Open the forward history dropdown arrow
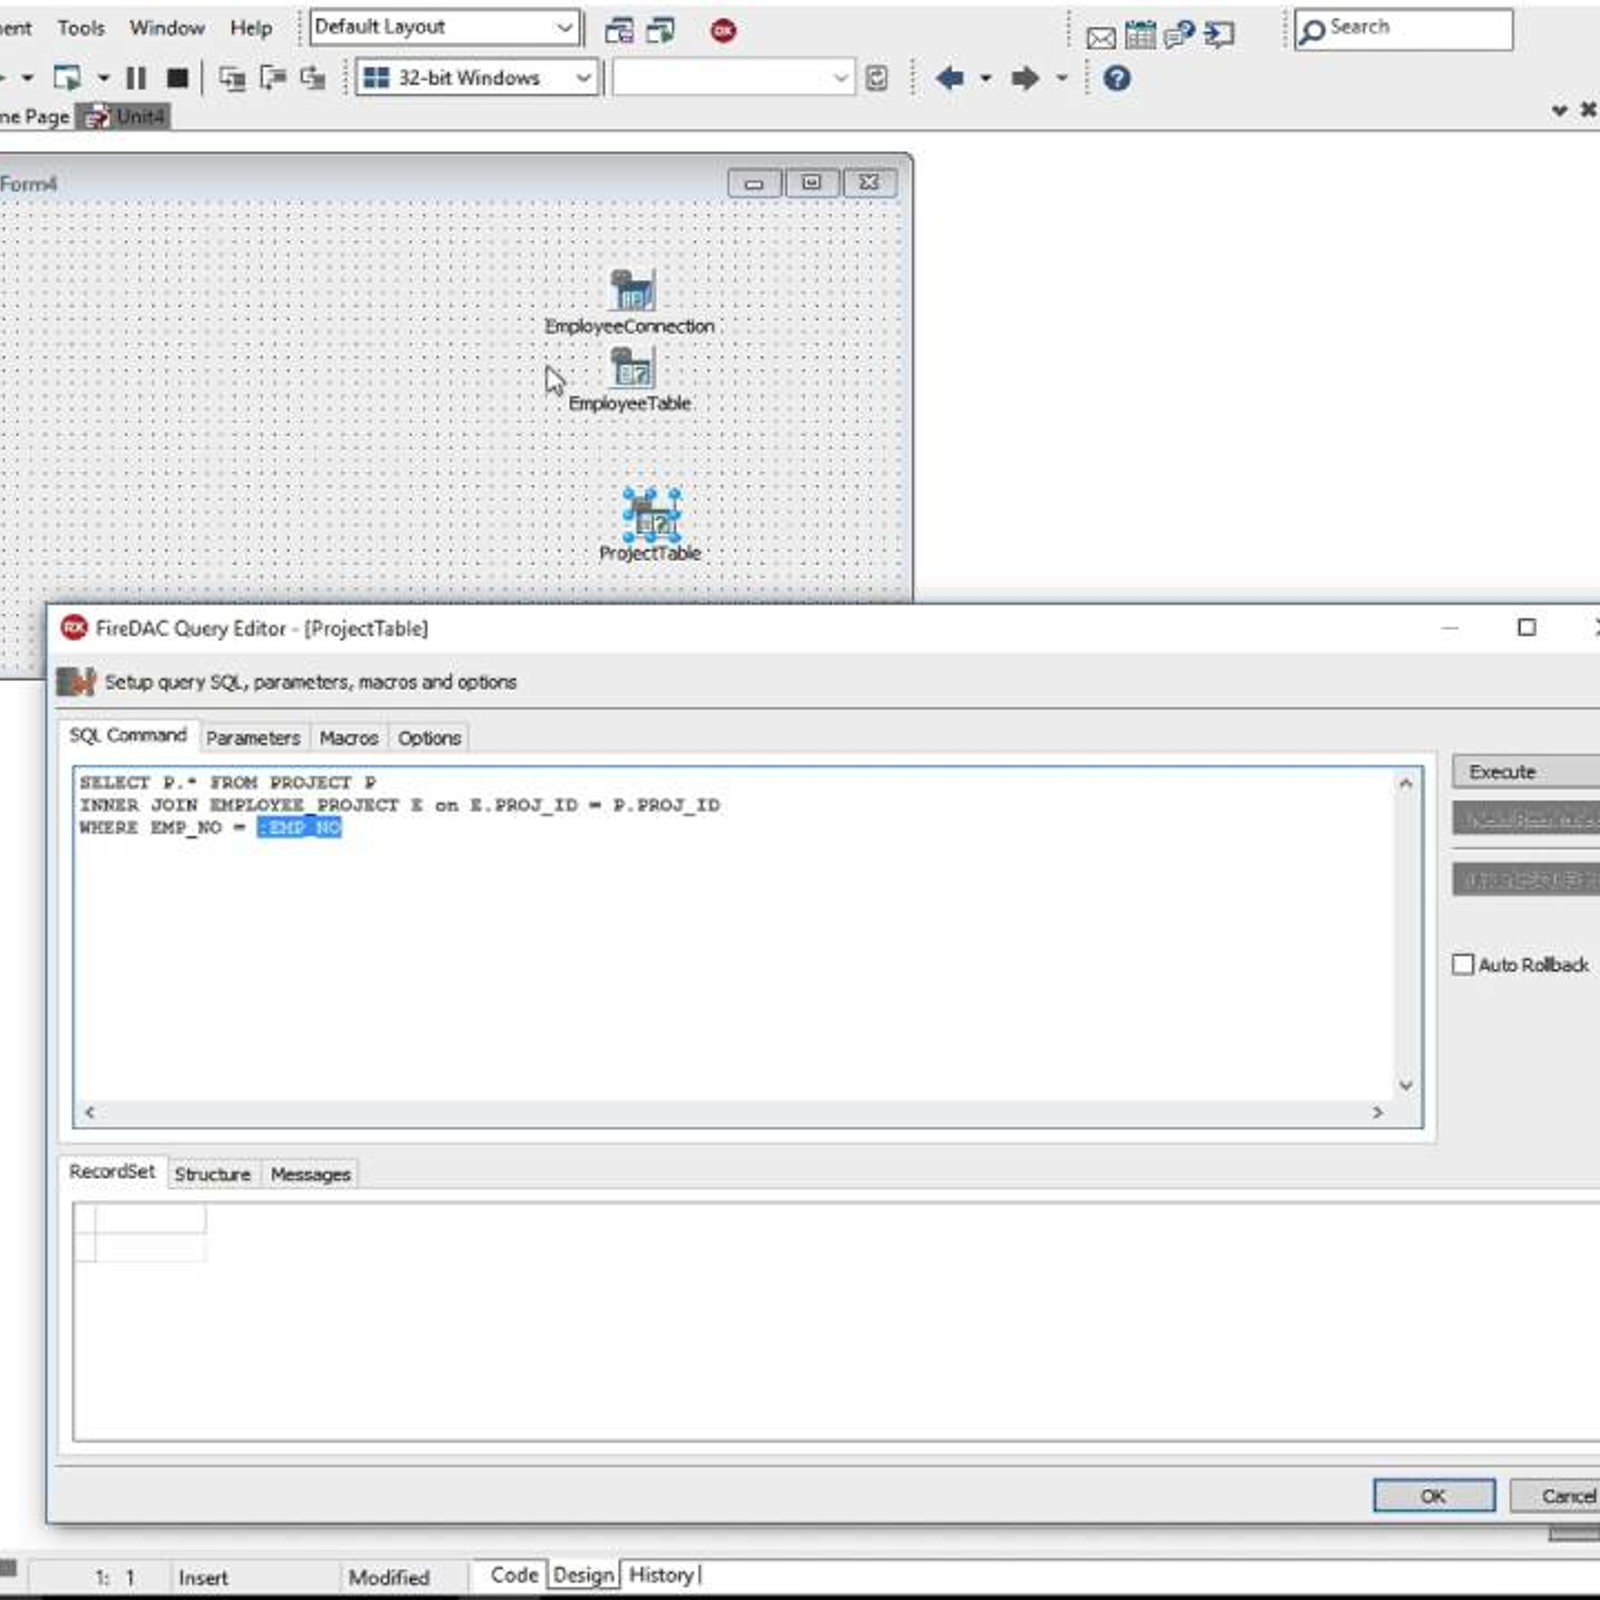 [1062, 78]
